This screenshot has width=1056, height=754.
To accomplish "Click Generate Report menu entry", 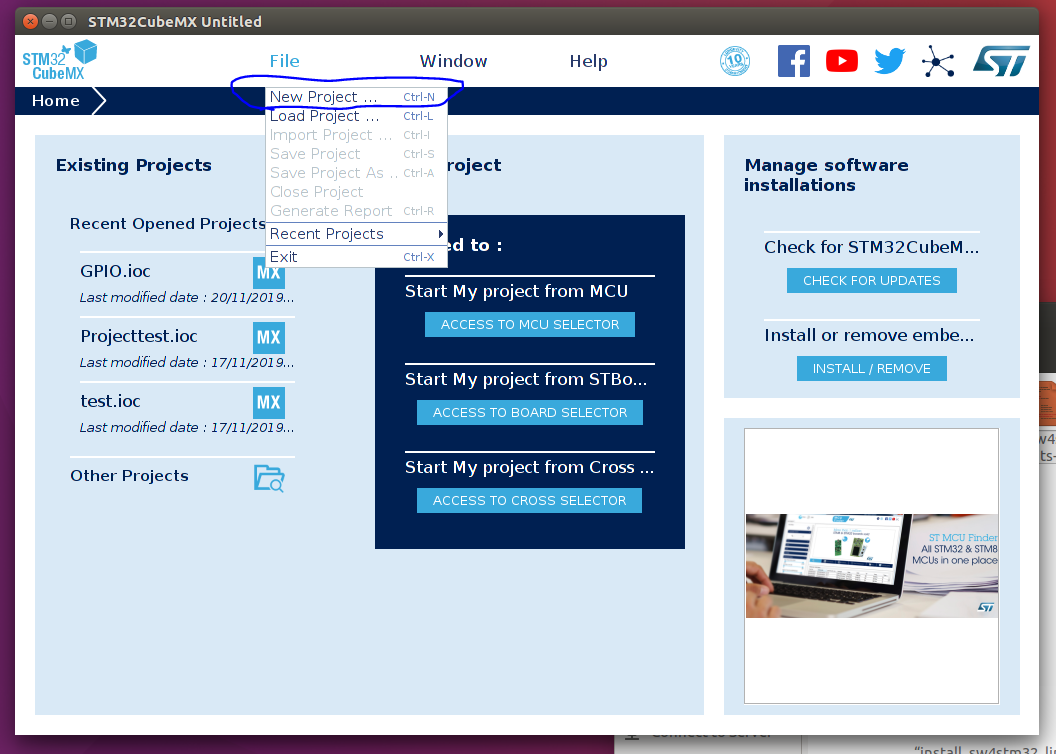I will (x=356, y=211).
